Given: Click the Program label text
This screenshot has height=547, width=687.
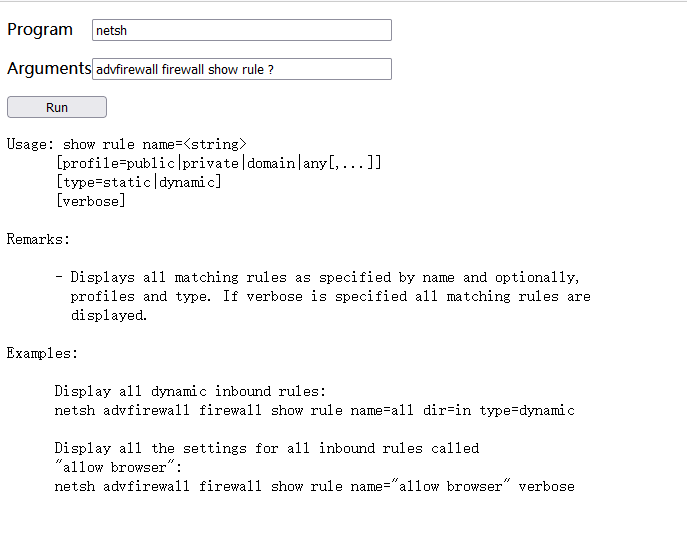Looking at the screenshot, I should pos(40,30).
